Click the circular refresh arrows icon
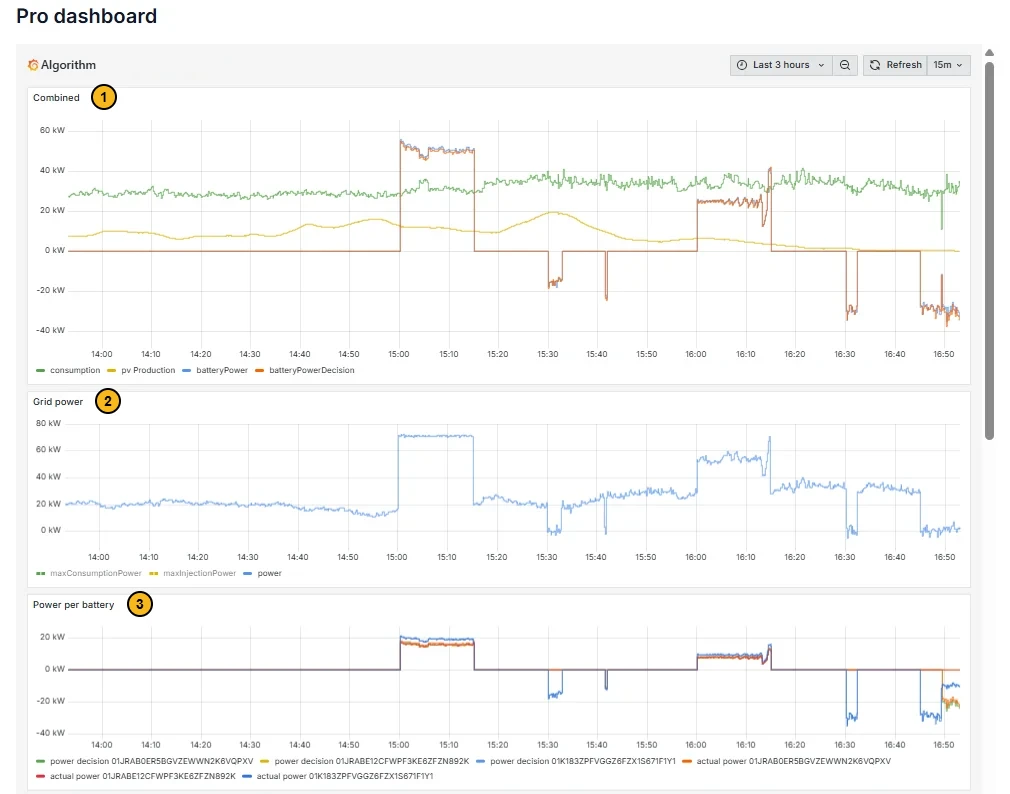Viewport: 1010px width, 794px height. [875, 65]
